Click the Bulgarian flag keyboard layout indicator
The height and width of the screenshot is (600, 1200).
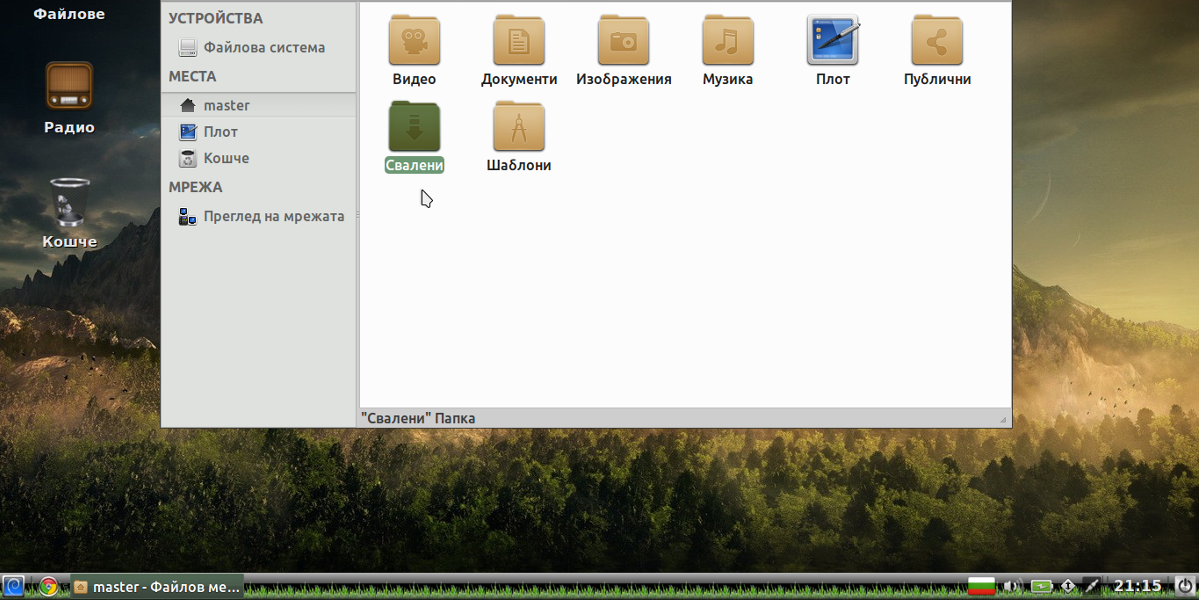point(981,586)
